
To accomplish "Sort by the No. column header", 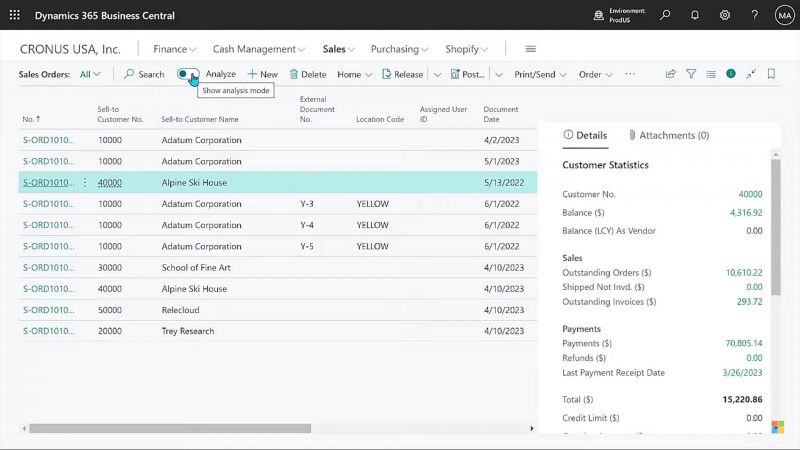I will 31,119.
